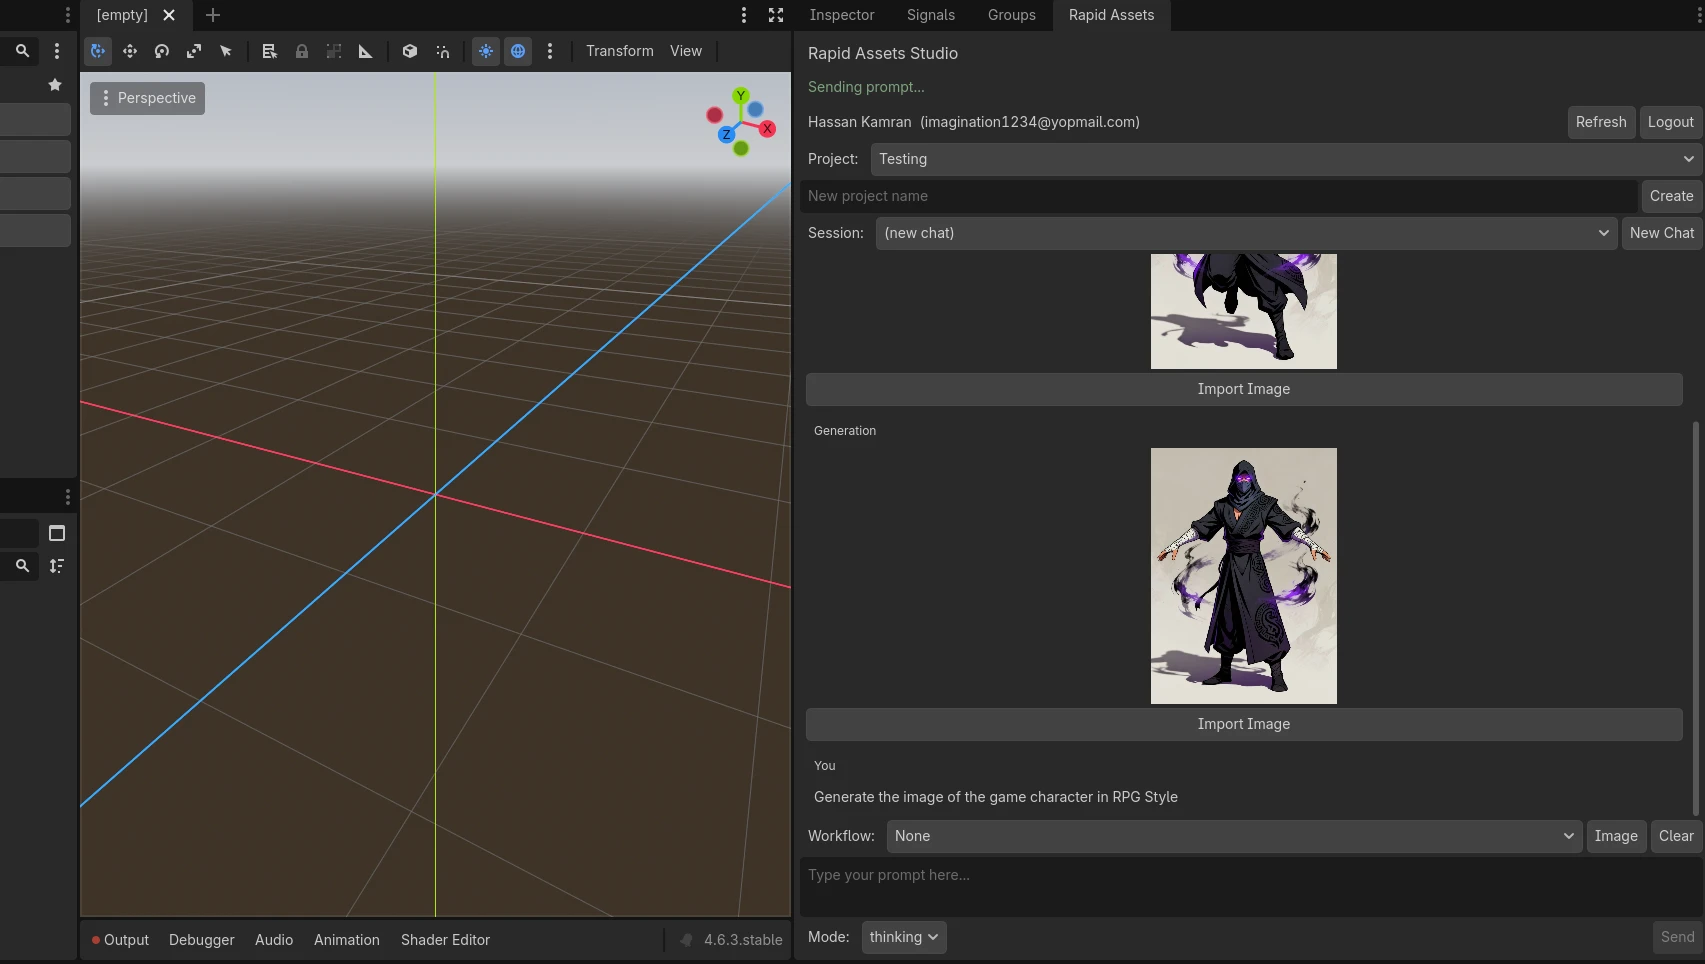
Task: Open the Mode dropdown set to thinking
Action: tap(904, 937)
